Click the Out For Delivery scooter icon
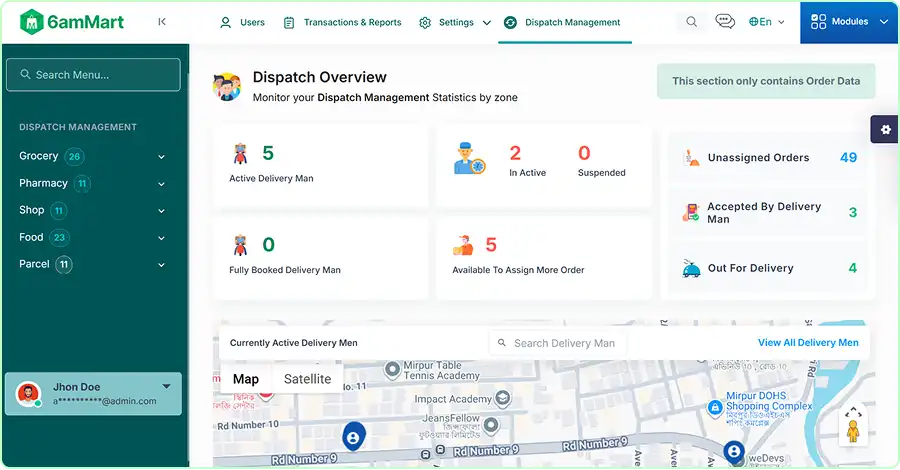Image resolution: width=900 pixels, height=470 pixels. coord(691,269)
